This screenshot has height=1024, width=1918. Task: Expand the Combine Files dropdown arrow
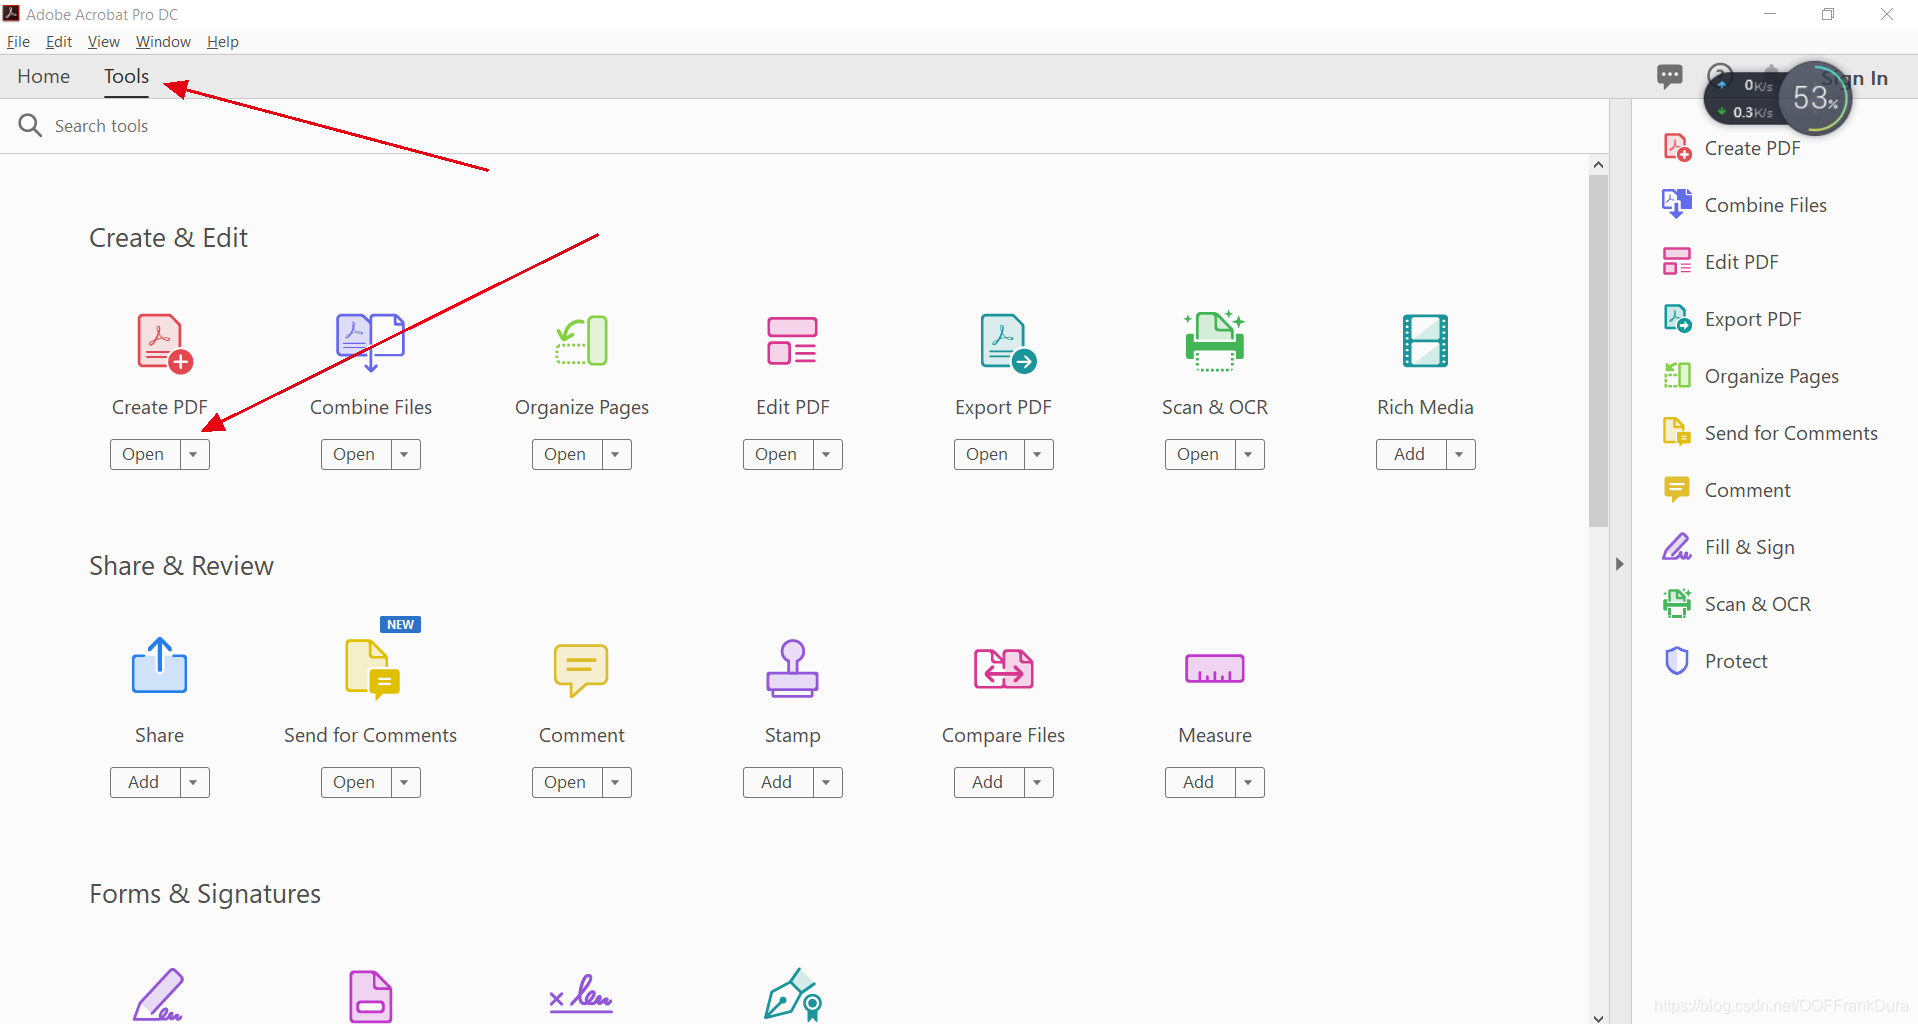[x=405, y=454]
